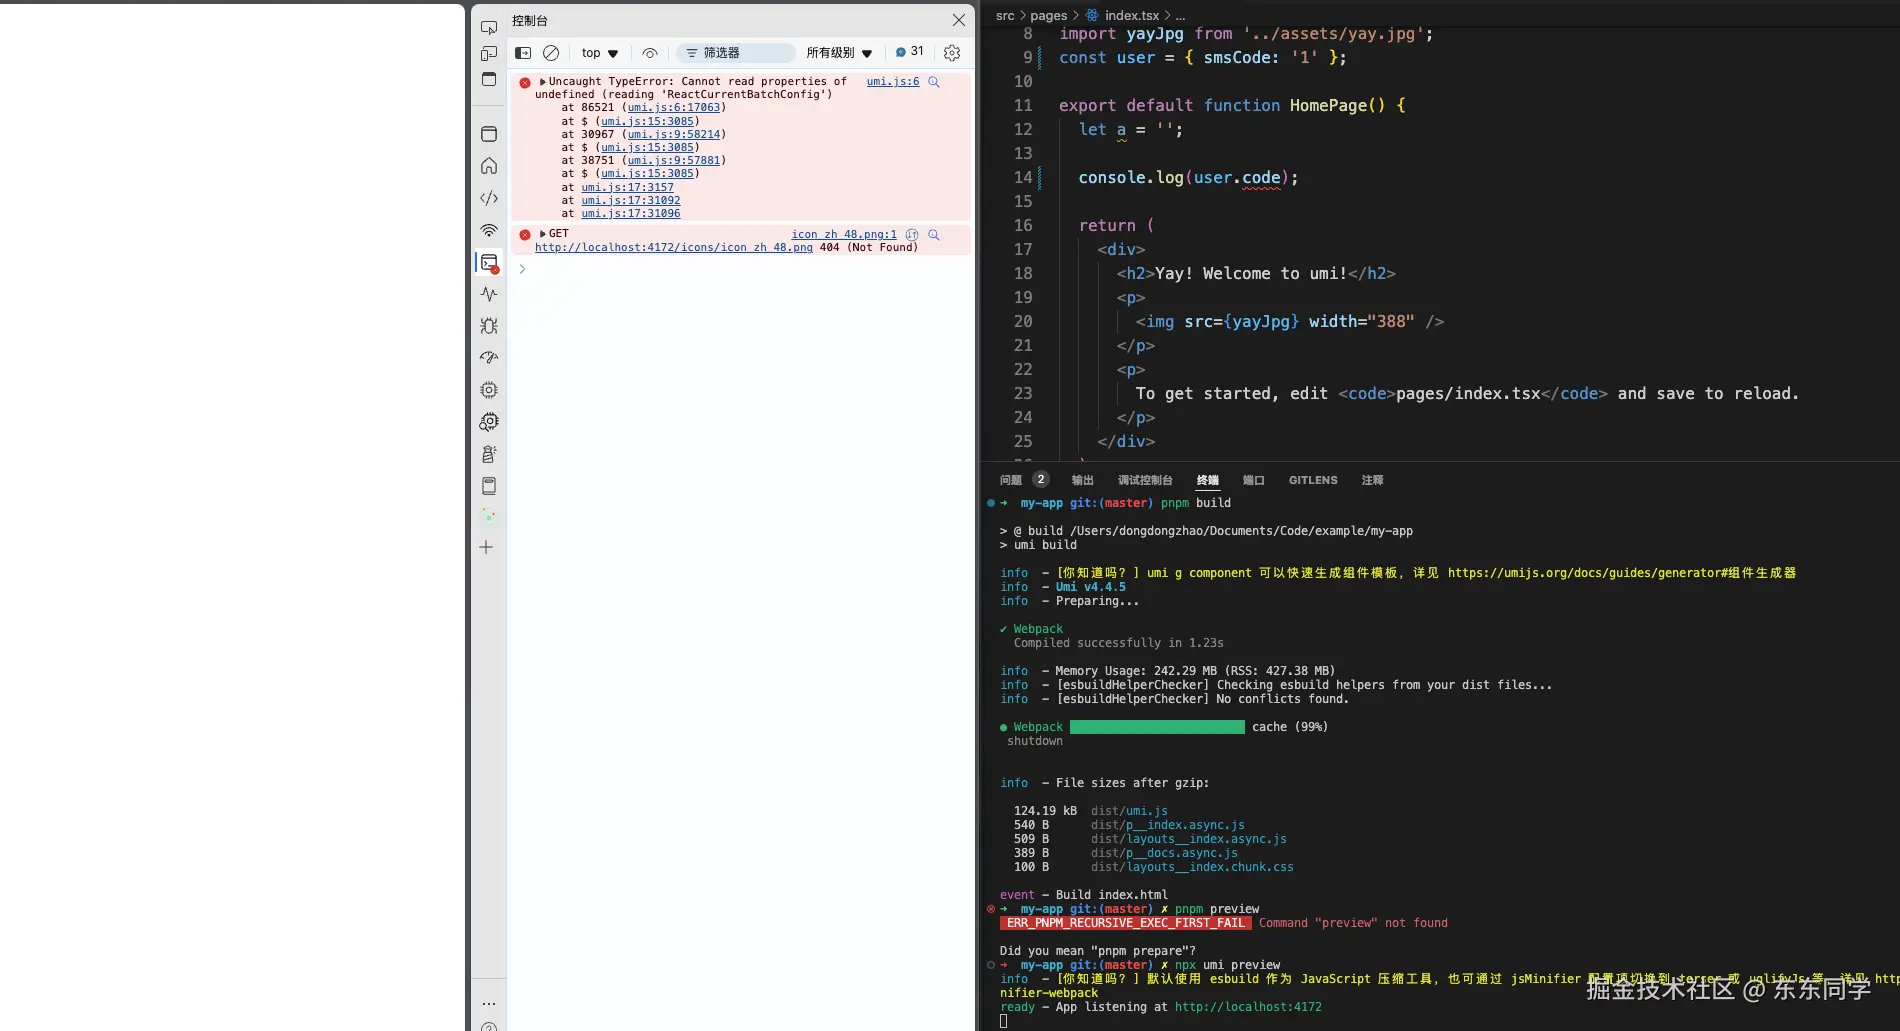Open the chip-with-magnifier tool icon
1900x1031 pixels.
489,422
